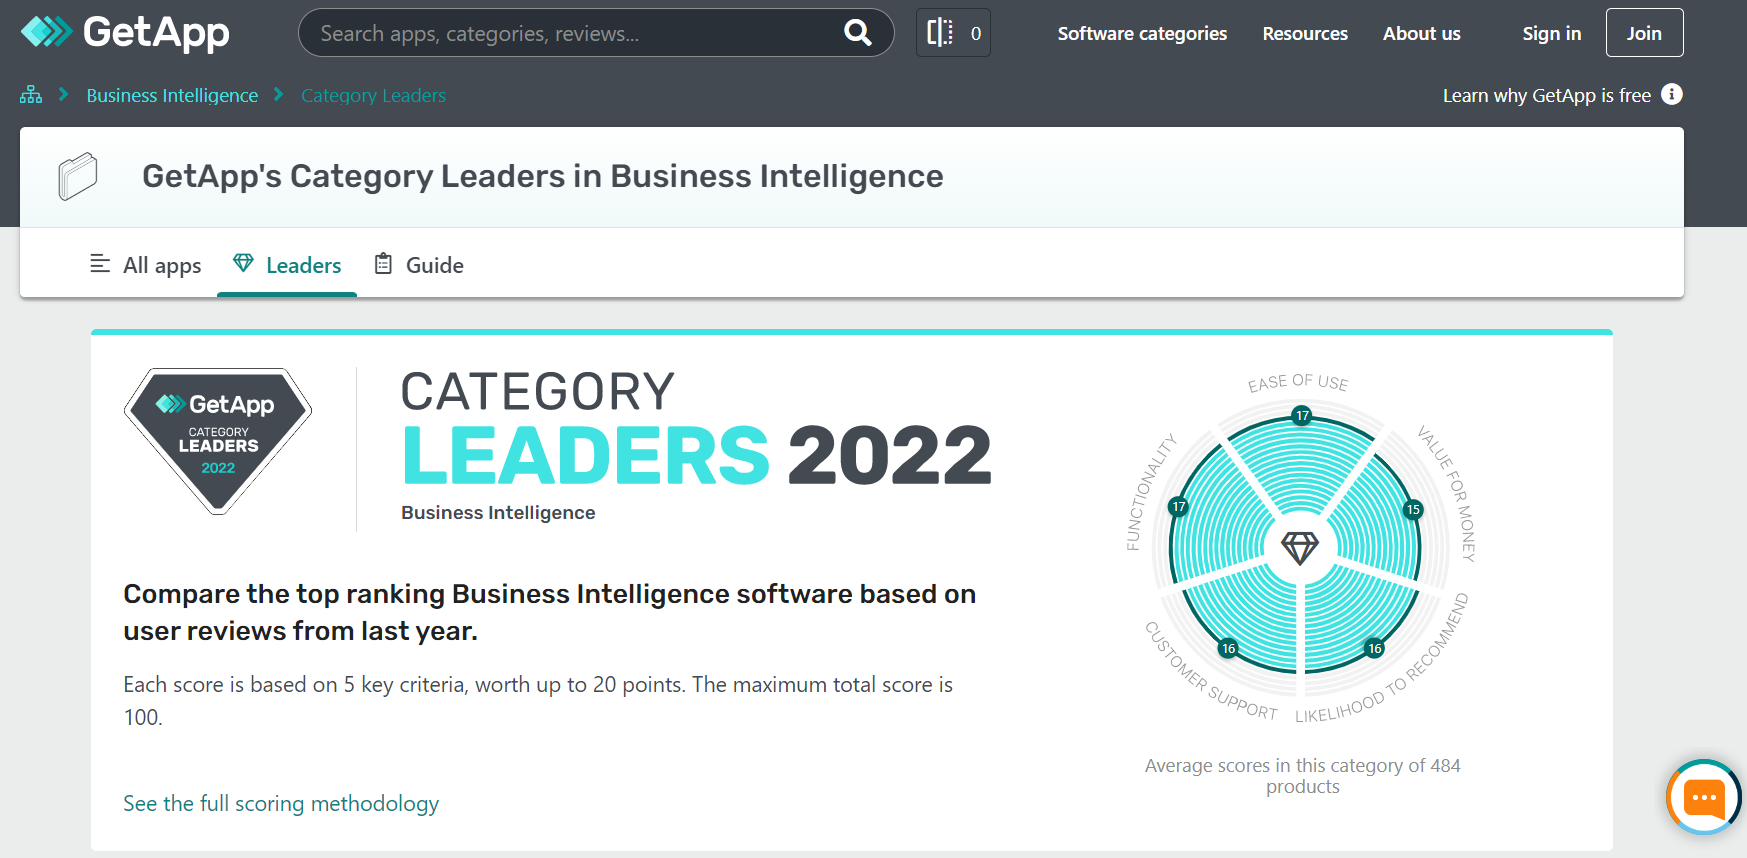Open the About us menu
The height and width of the screenshot is (858, 1747).
[x=1421, y=33]
